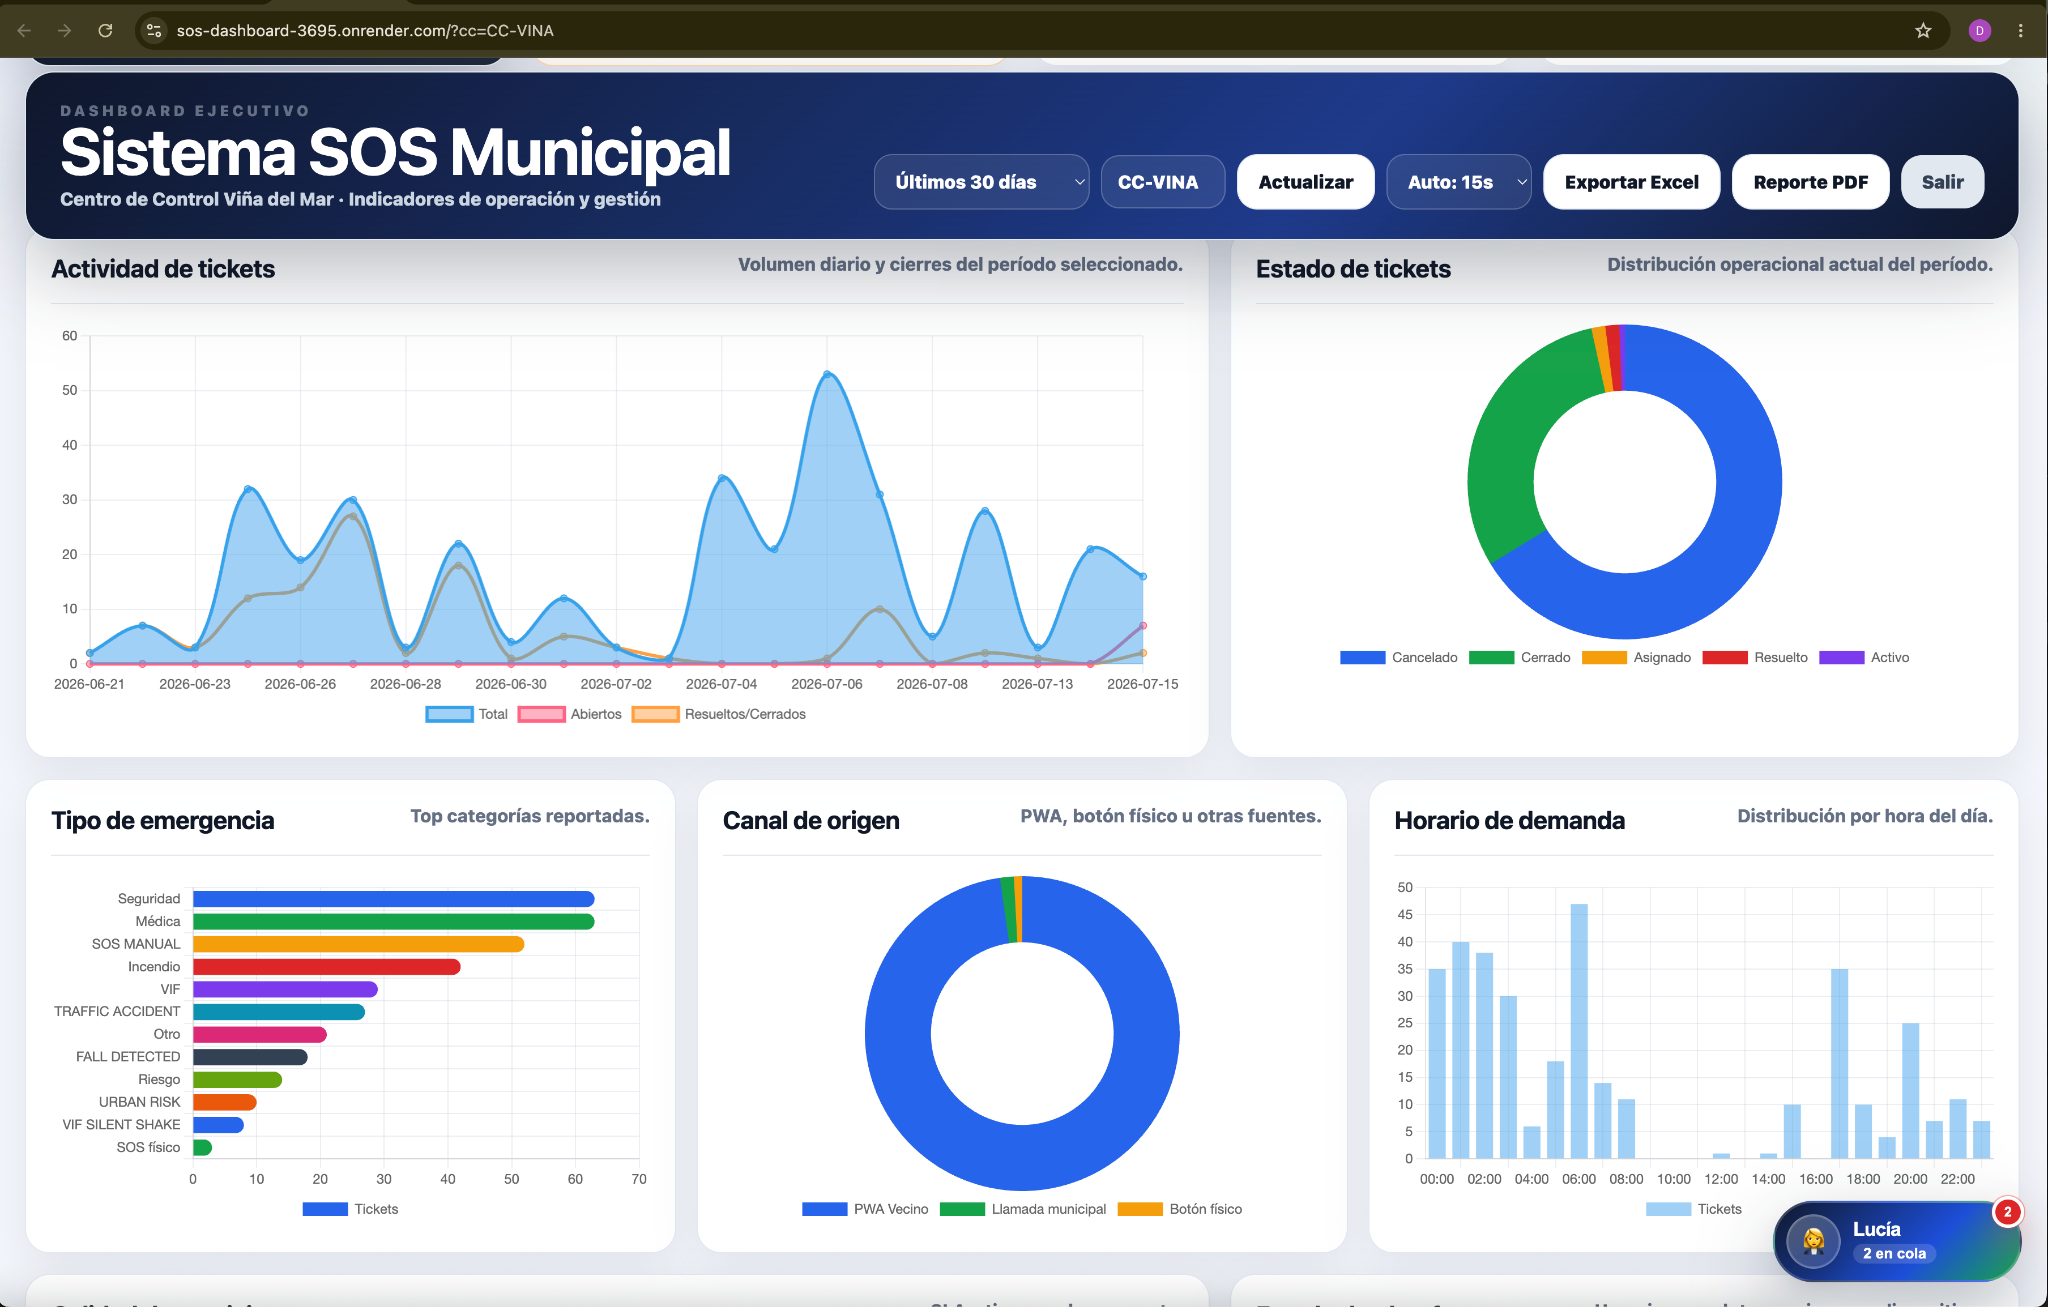Bookmark this page with the star icon

1923,30
